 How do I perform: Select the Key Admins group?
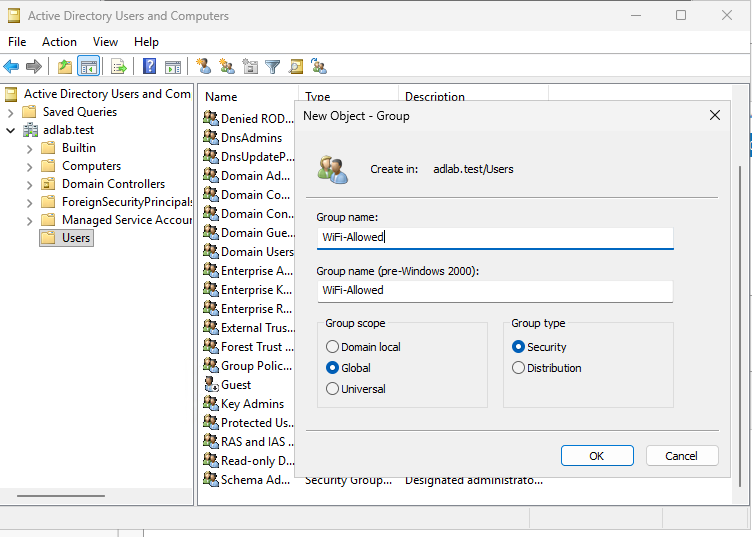point(243,404)
